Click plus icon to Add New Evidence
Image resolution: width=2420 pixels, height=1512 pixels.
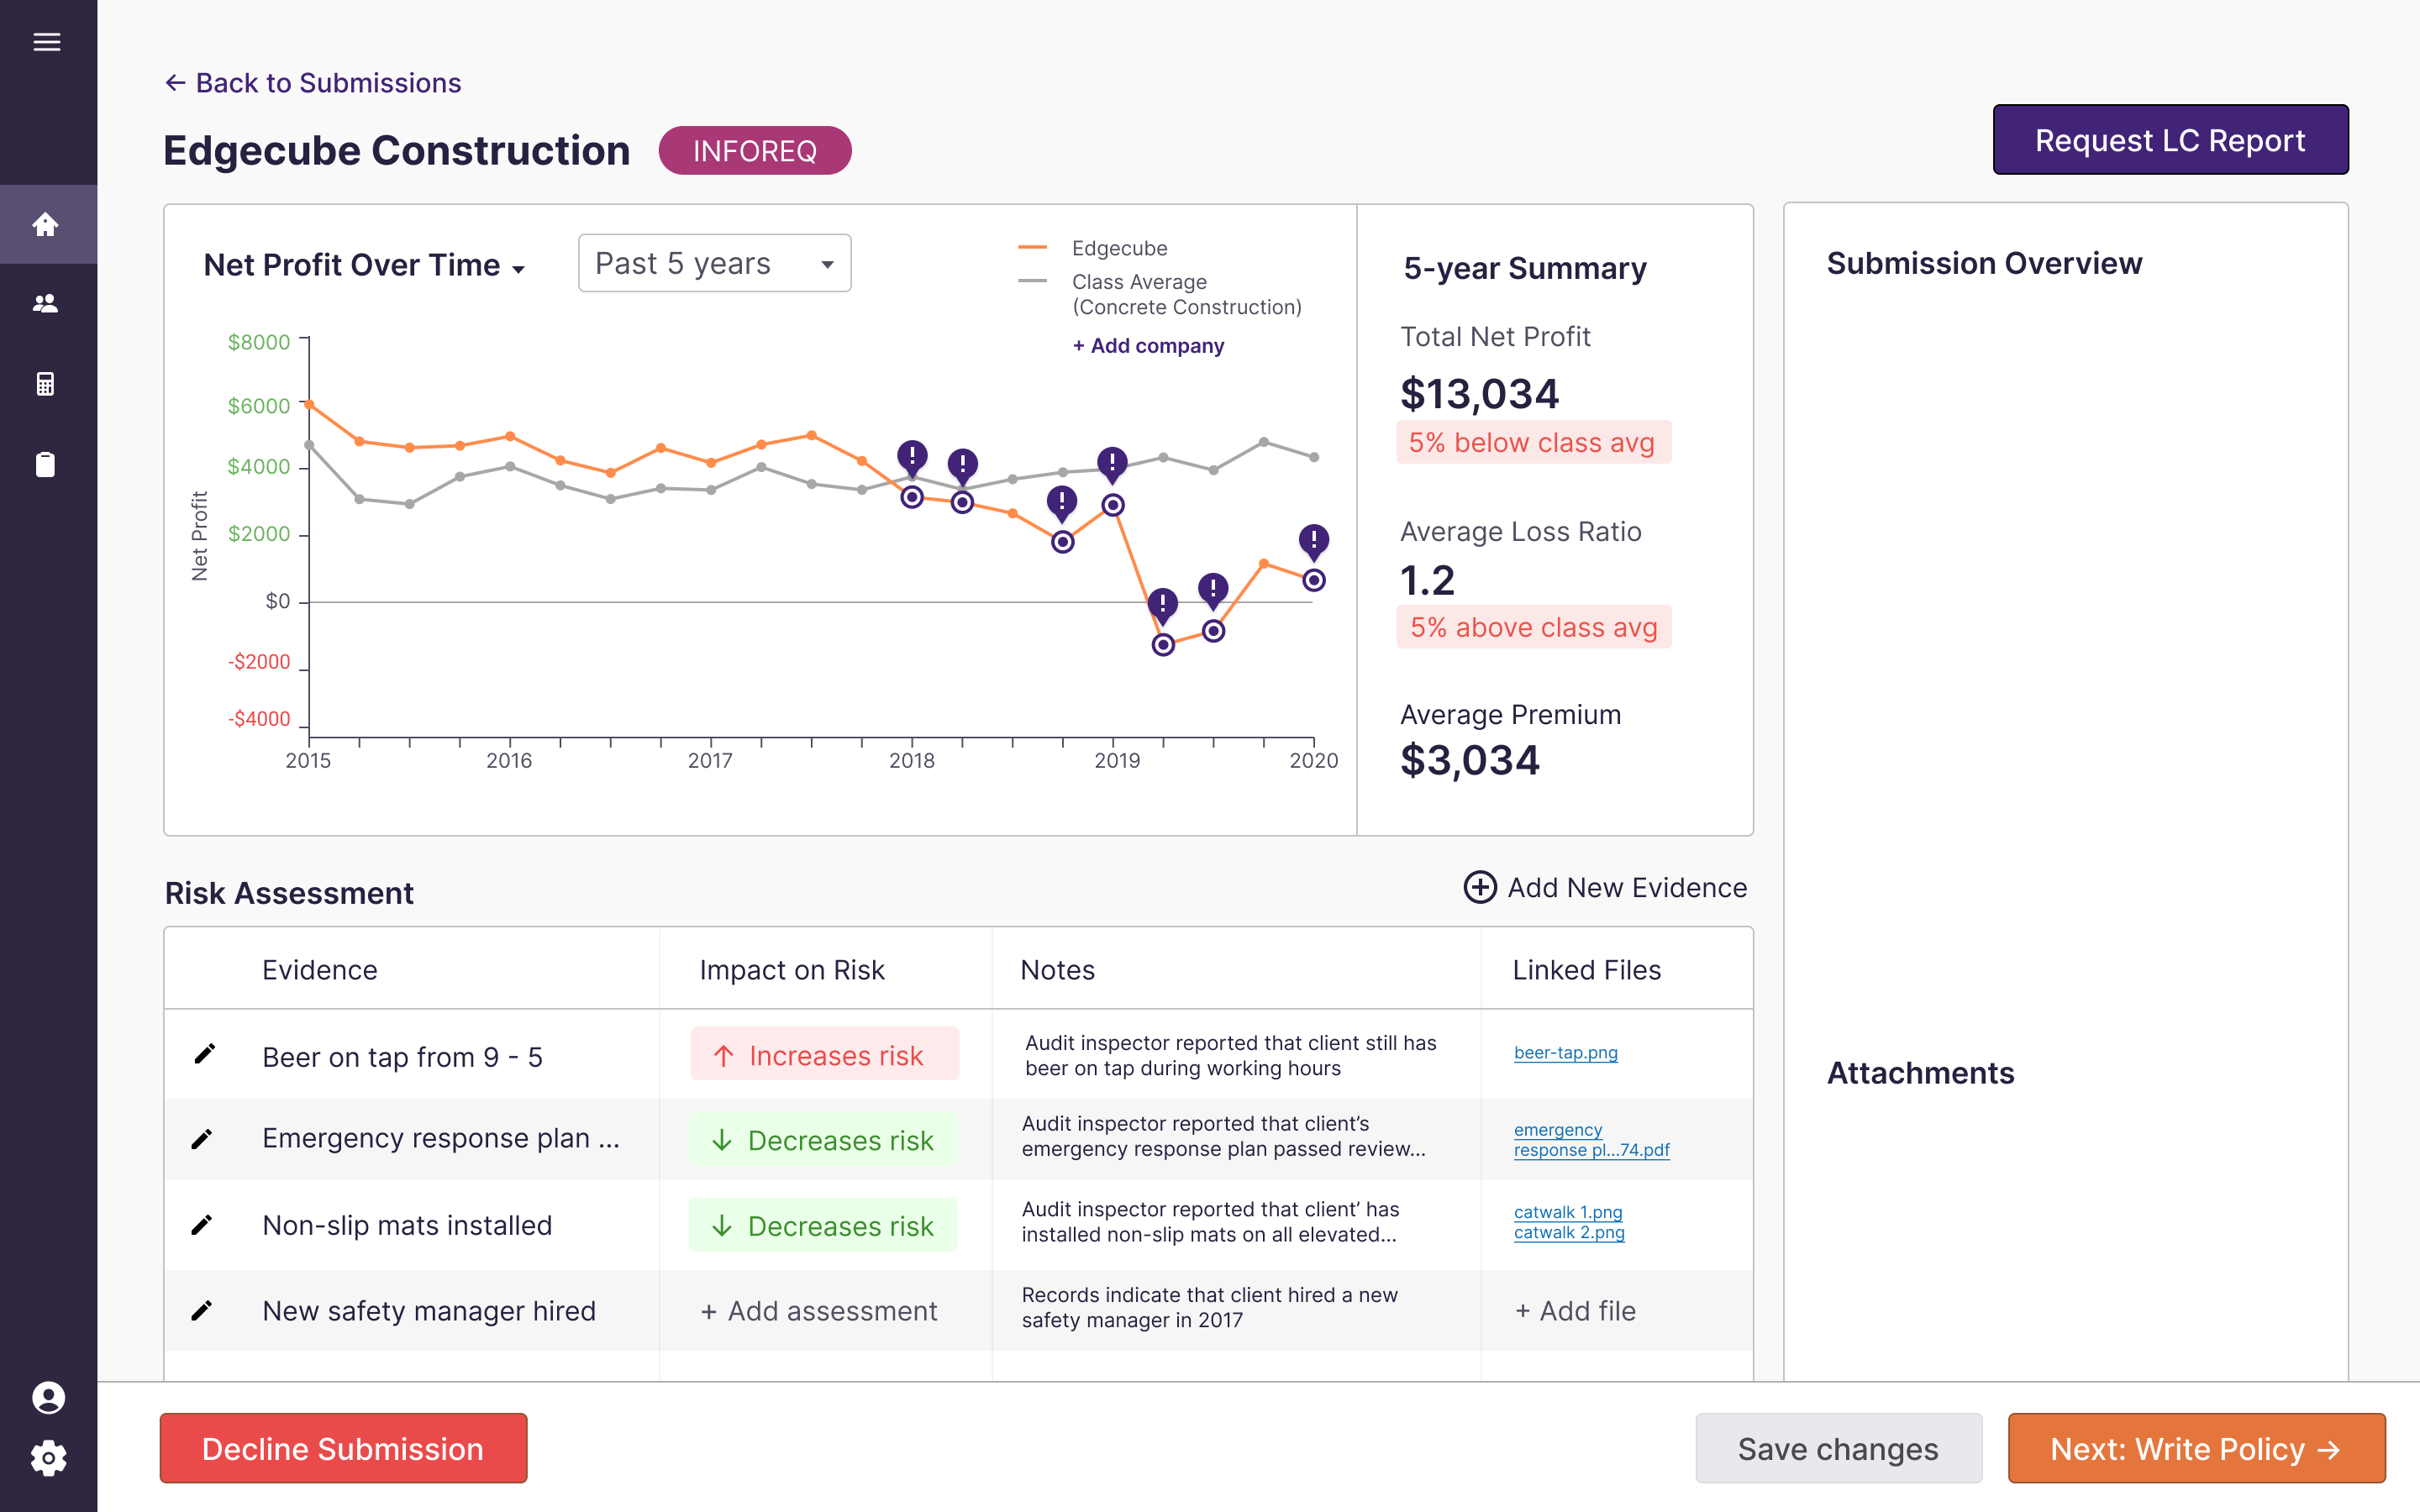click(1480, 887)
